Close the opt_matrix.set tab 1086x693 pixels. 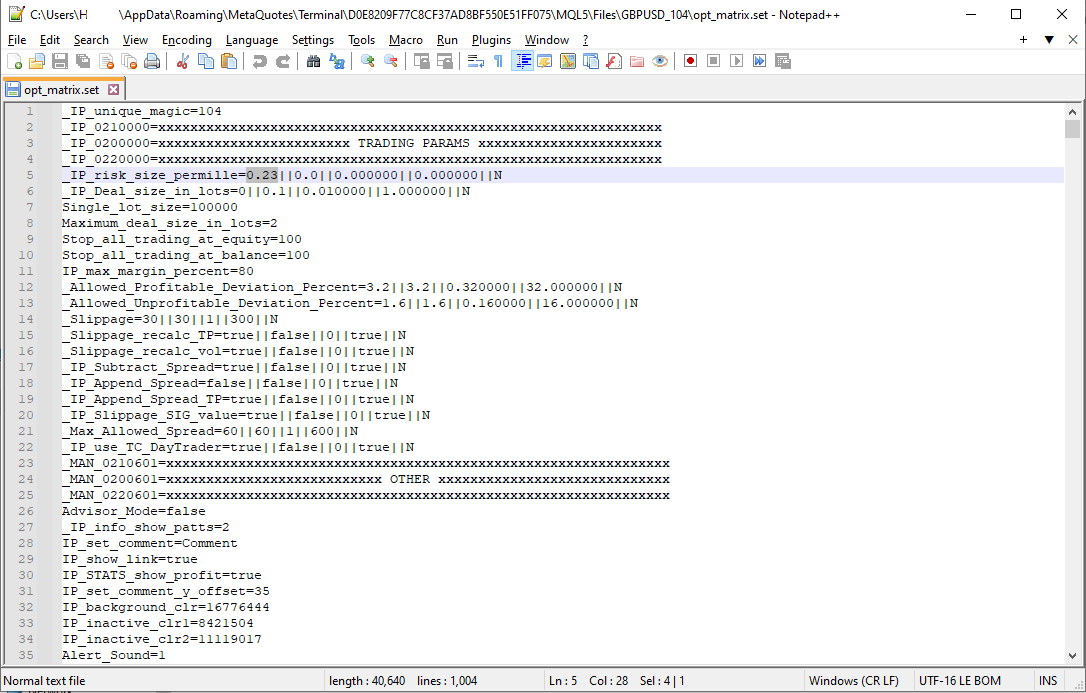point(114,90)
